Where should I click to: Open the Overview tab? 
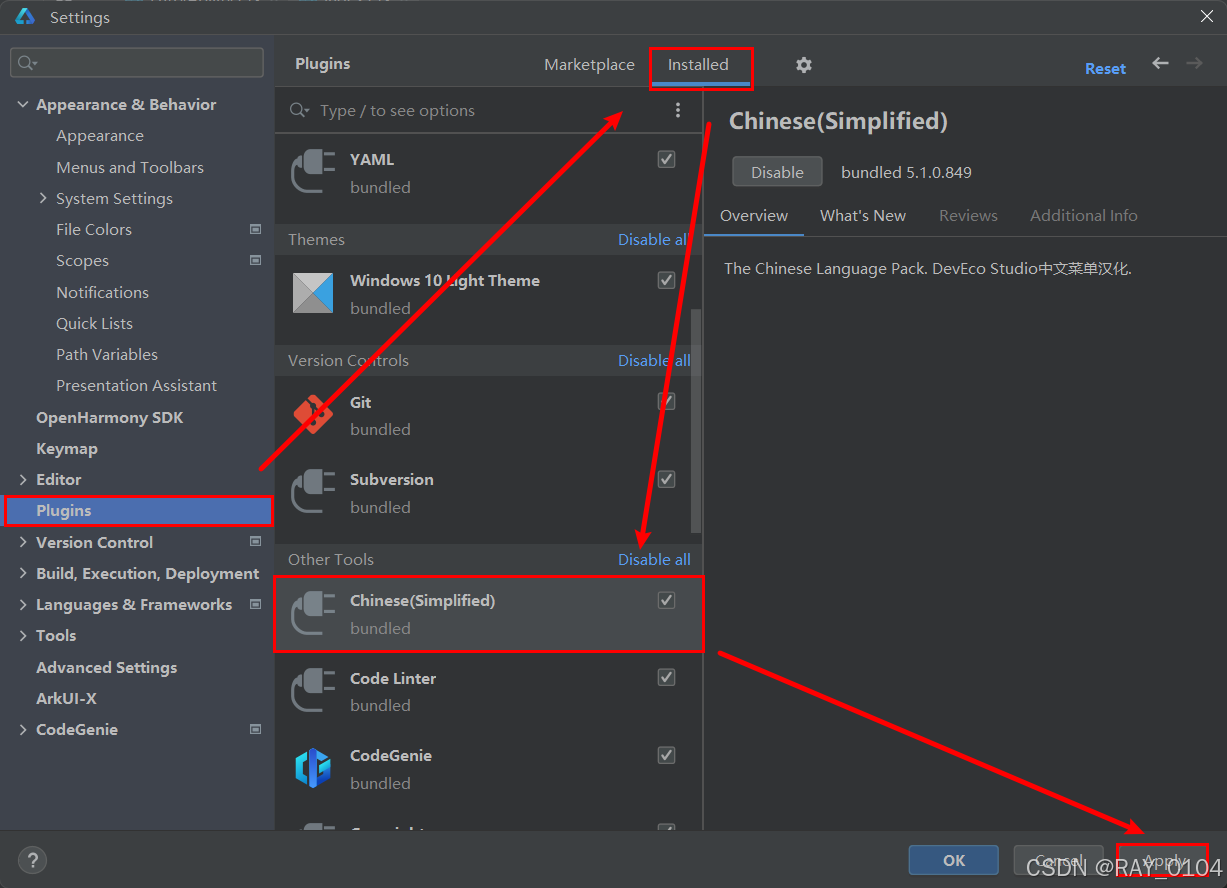point(754,215)
